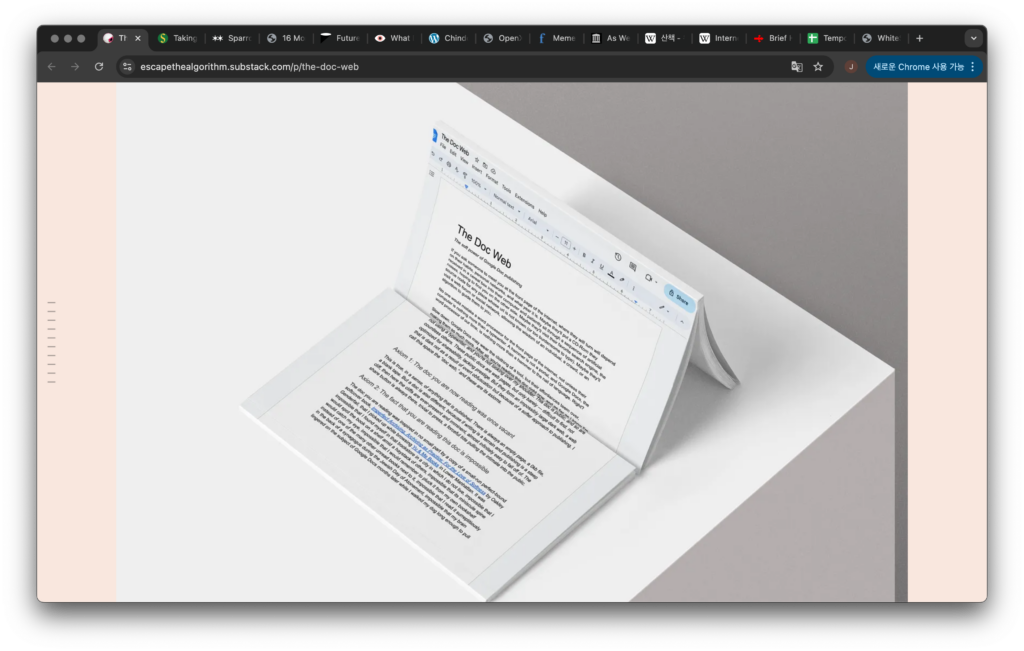Switch to the "White" tab
The width and height of the screenshot is (1024, 651).
tap(881, 38)
